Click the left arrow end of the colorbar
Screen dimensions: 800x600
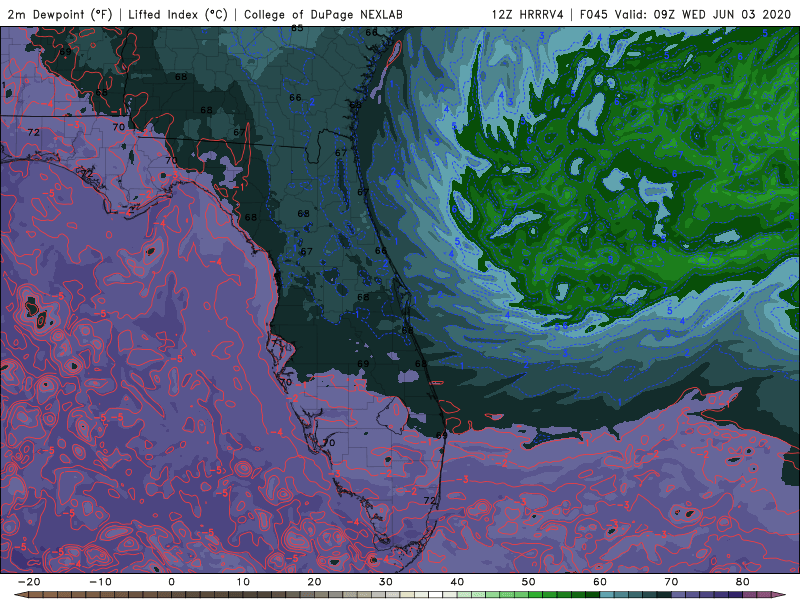20,595
